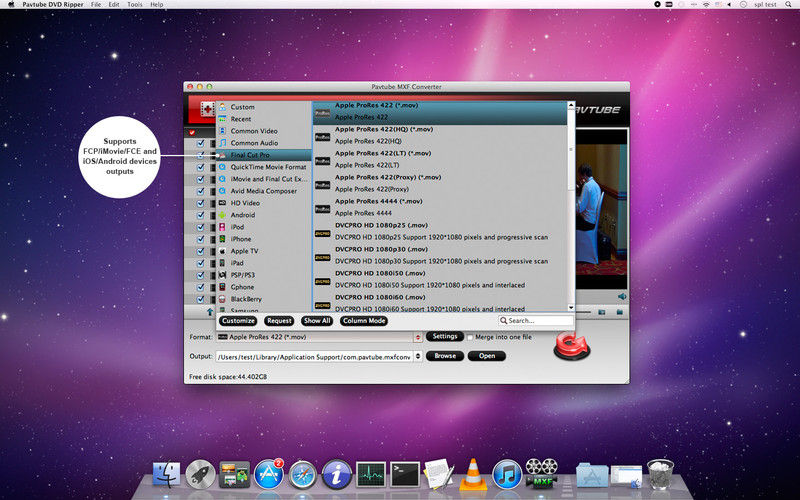Expand the Output path dropdown arrows
Screen dimensions: 800x500
(418, 356)
